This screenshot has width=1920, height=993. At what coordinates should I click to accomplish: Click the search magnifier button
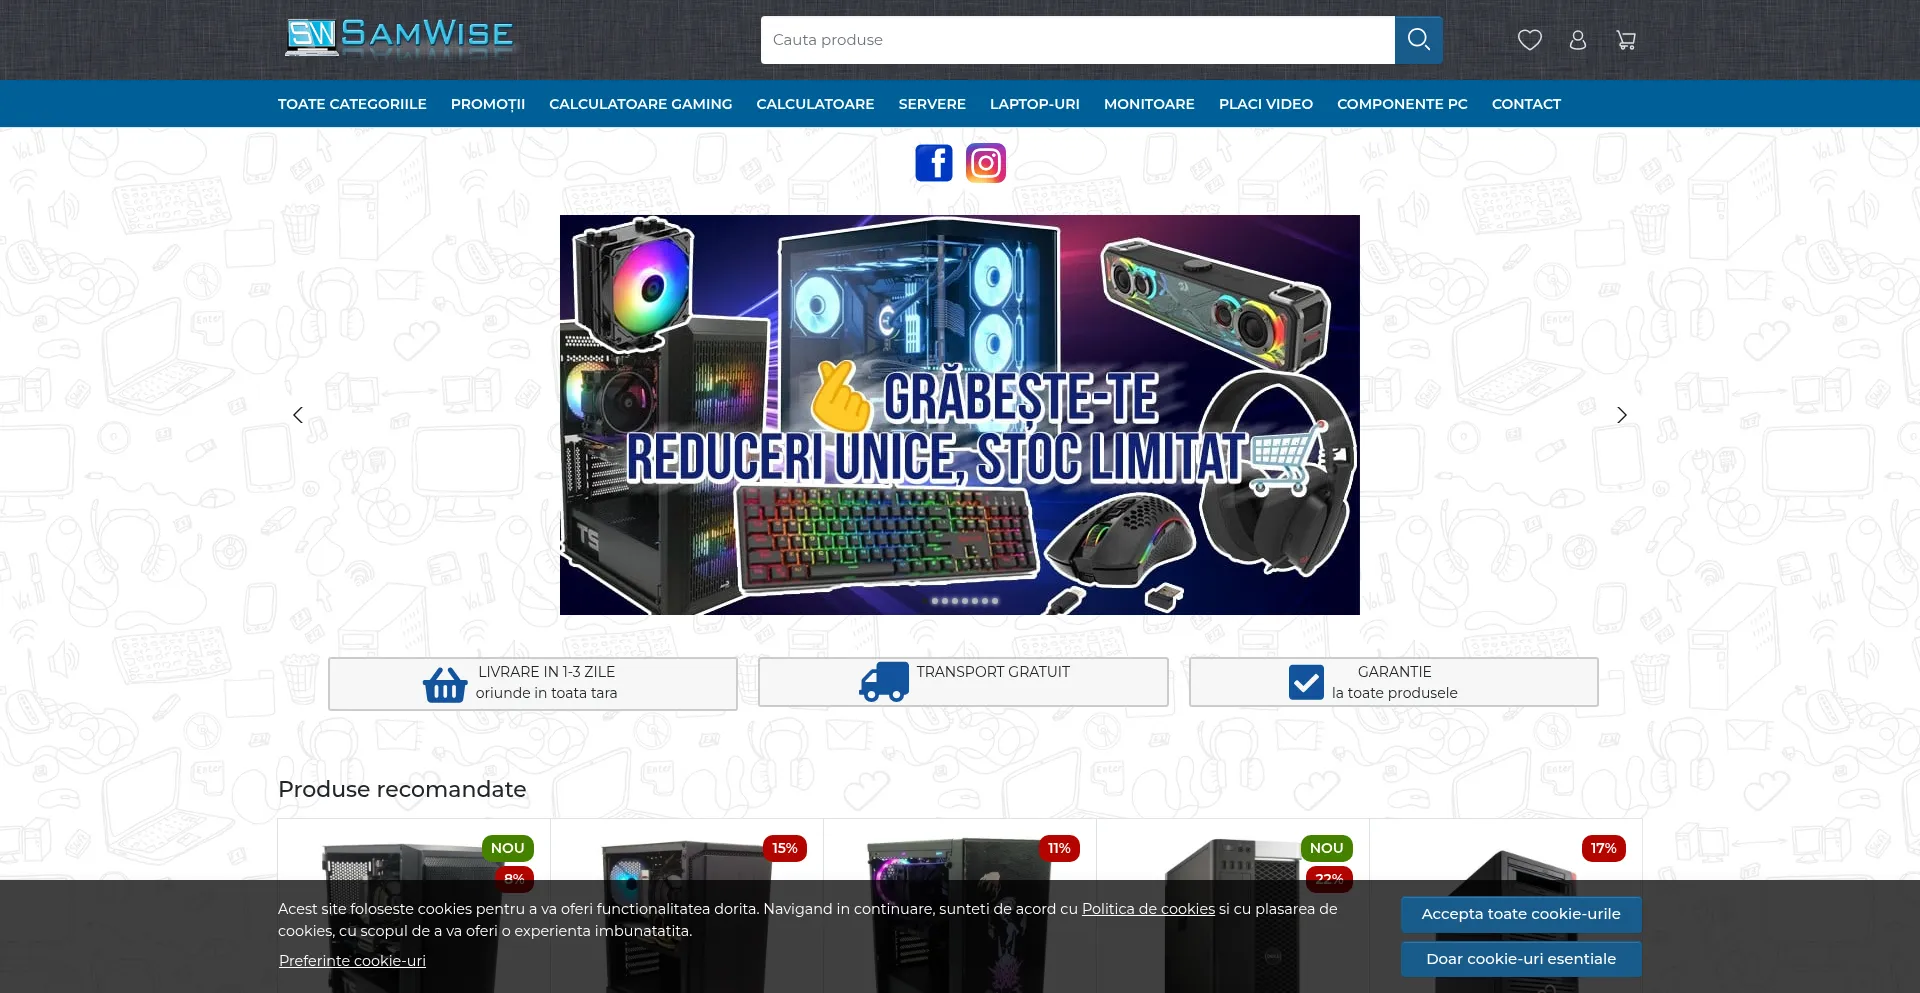pyautogui.click(x=1418, y=40)
